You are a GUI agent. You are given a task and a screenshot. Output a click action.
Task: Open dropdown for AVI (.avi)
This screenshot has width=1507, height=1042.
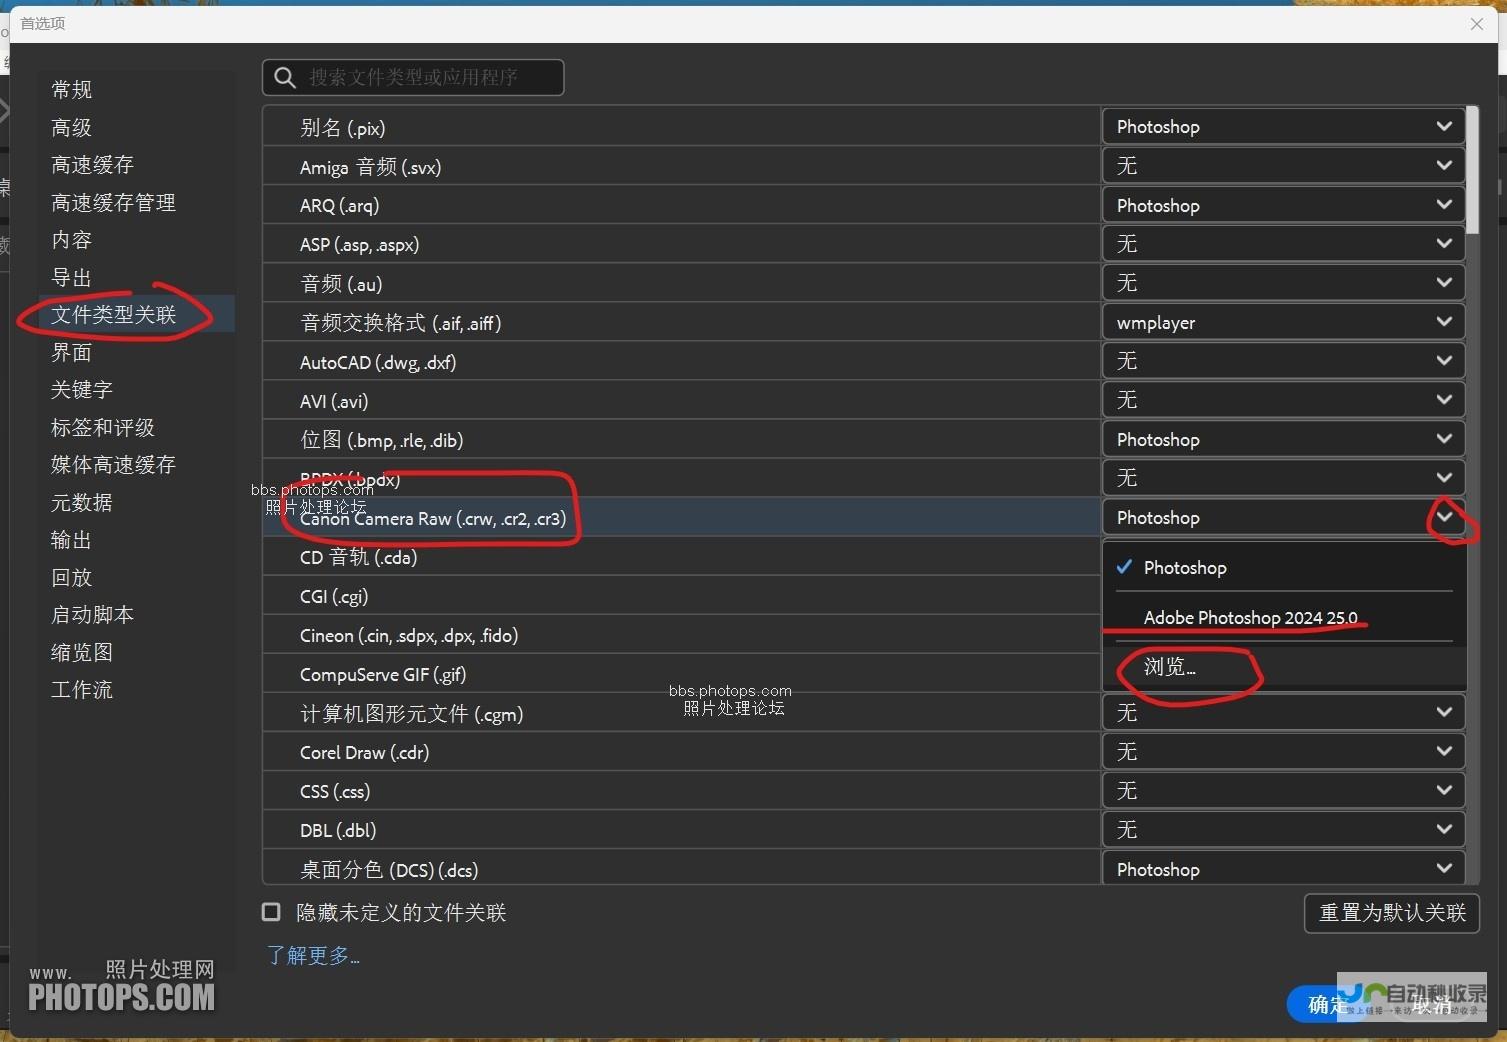point(1284,400)
